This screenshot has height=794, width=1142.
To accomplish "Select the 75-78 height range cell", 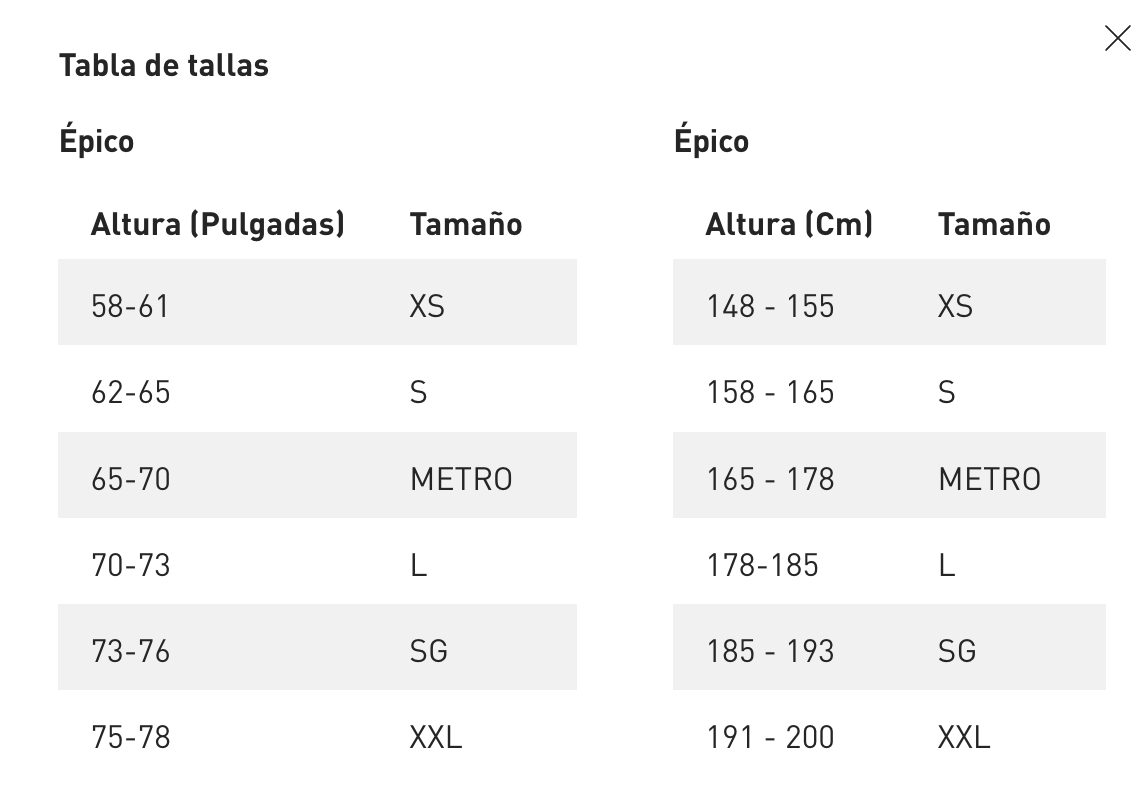I will pyautogui.click(x=130, y=738).
